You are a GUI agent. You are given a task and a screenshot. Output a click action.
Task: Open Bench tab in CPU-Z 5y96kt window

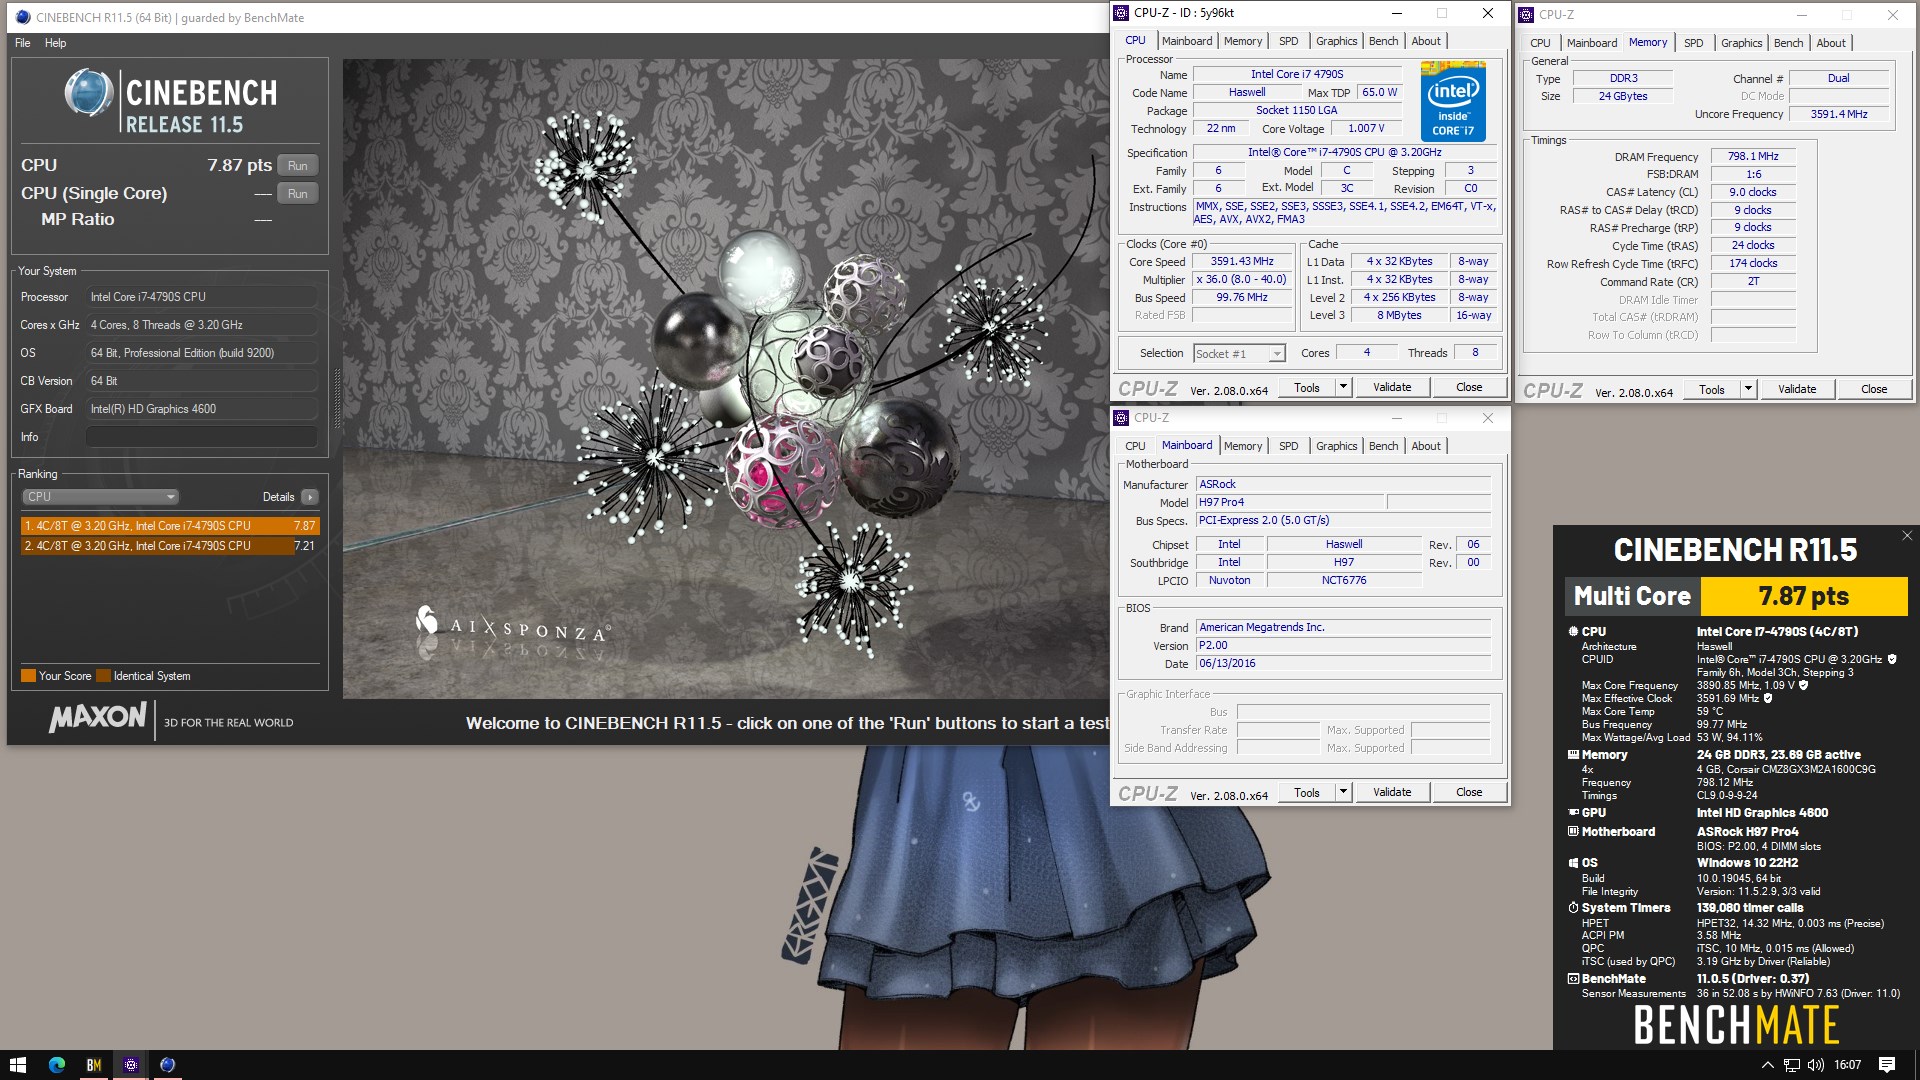[x=1383, y=41]
